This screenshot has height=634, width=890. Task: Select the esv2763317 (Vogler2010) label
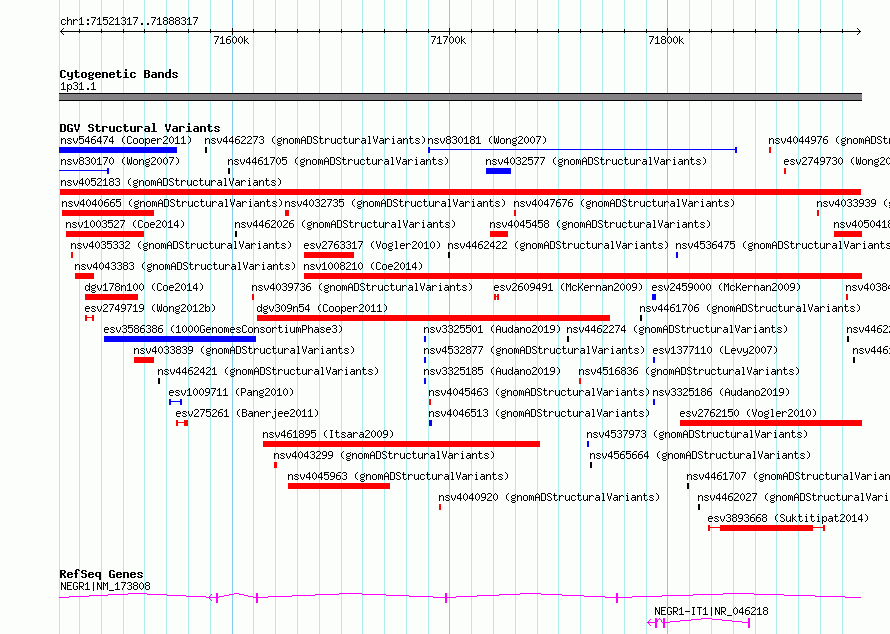point(372,245)
